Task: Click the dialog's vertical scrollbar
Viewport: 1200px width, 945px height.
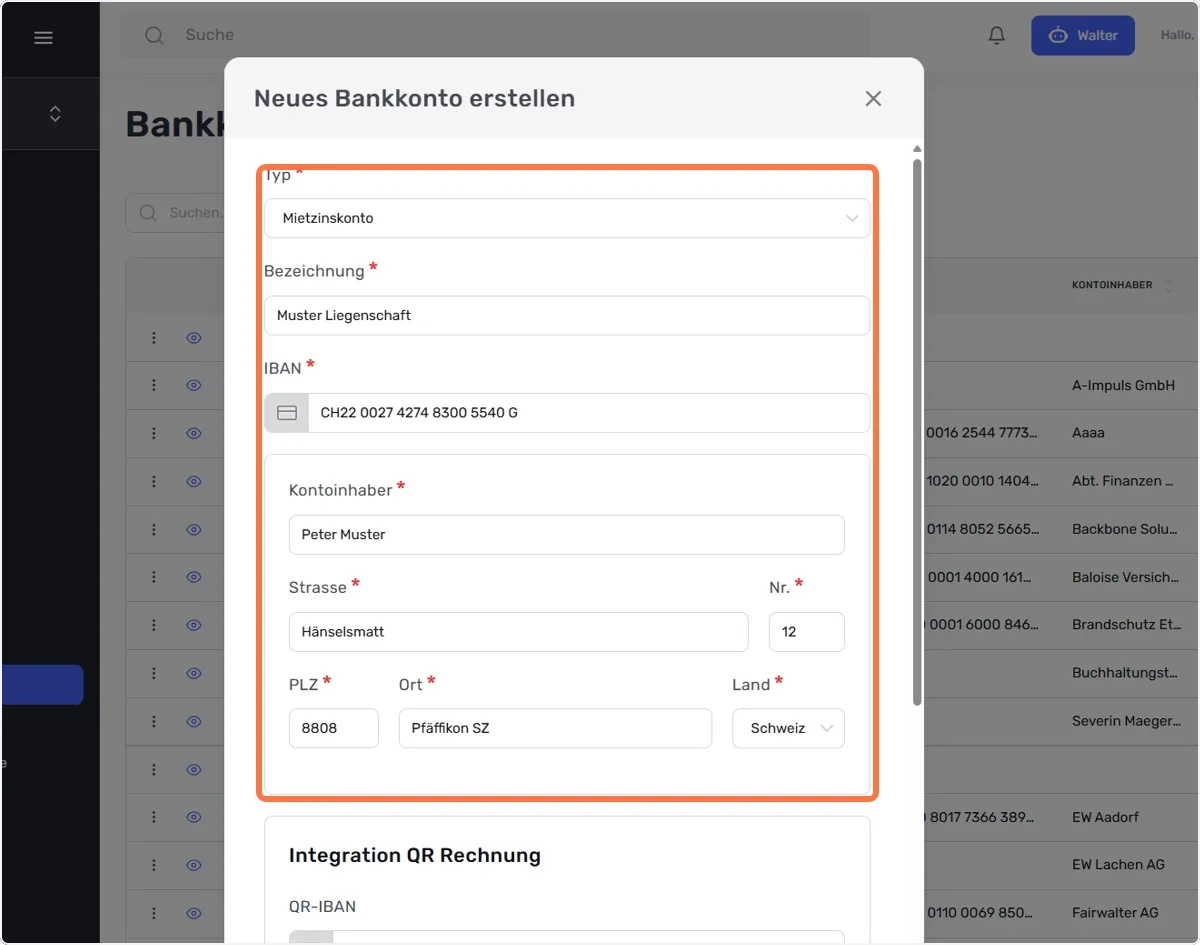Action: [917, 432]
